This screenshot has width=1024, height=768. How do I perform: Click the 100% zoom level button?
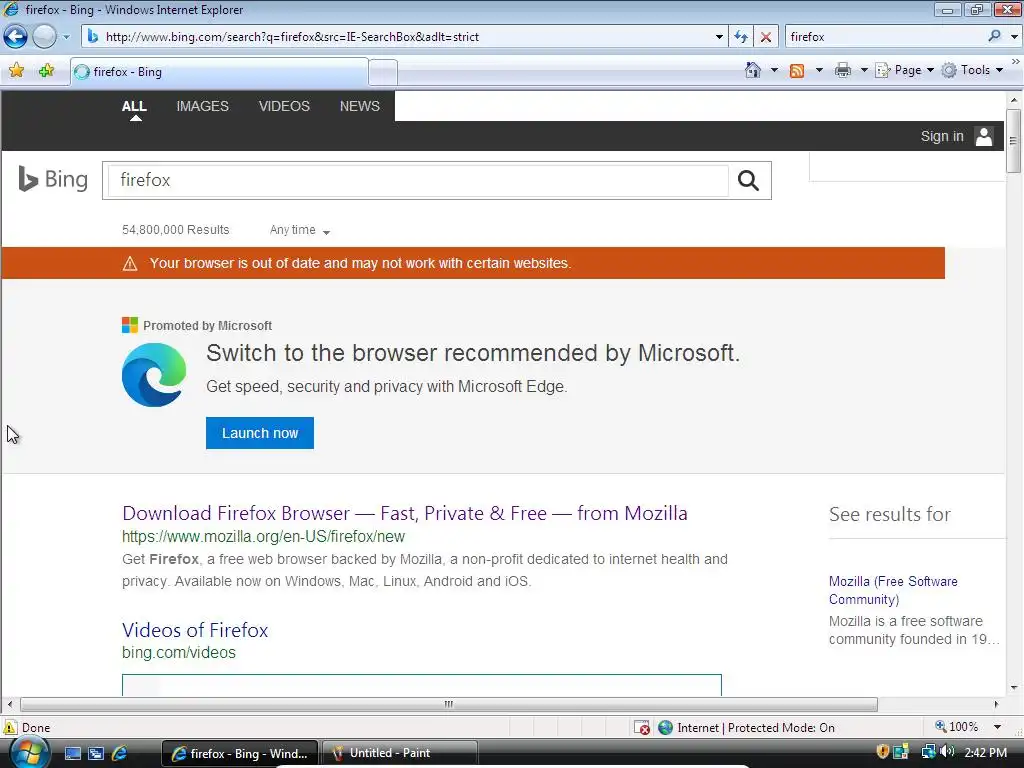point(957,727)
